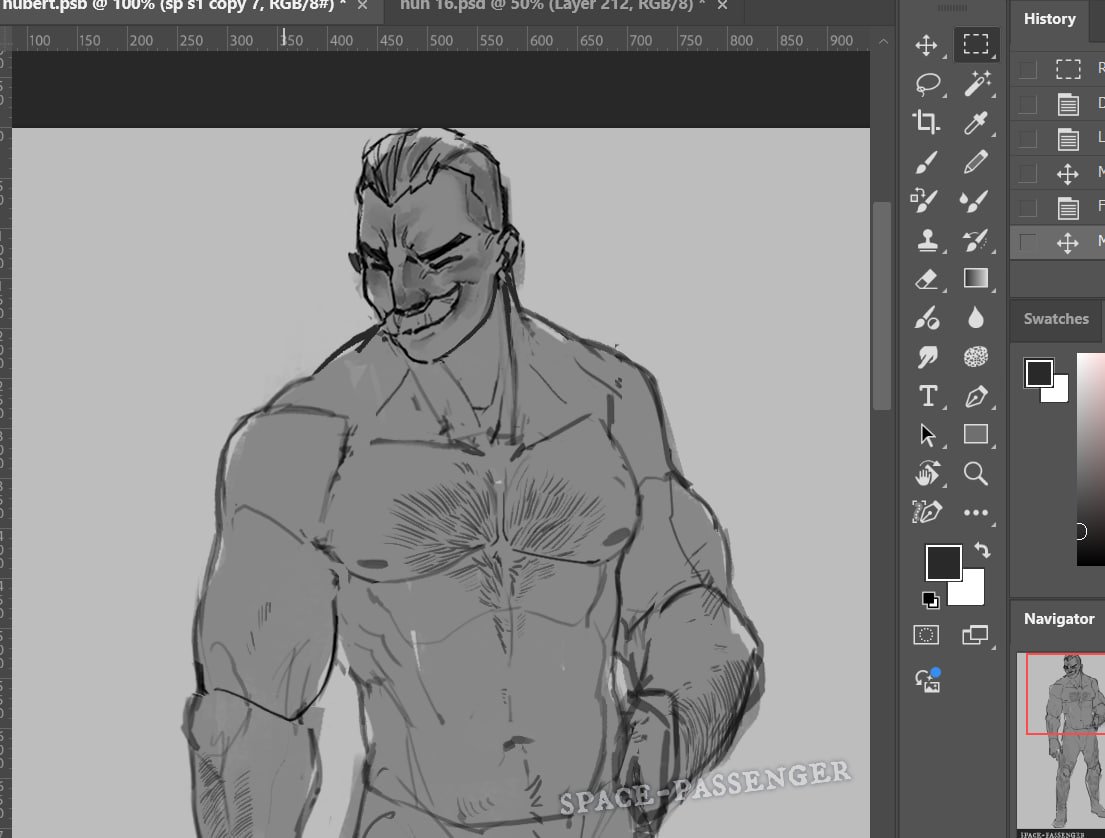Select the History Brush tool
The image size is (1105, 838).
(976, 240)
